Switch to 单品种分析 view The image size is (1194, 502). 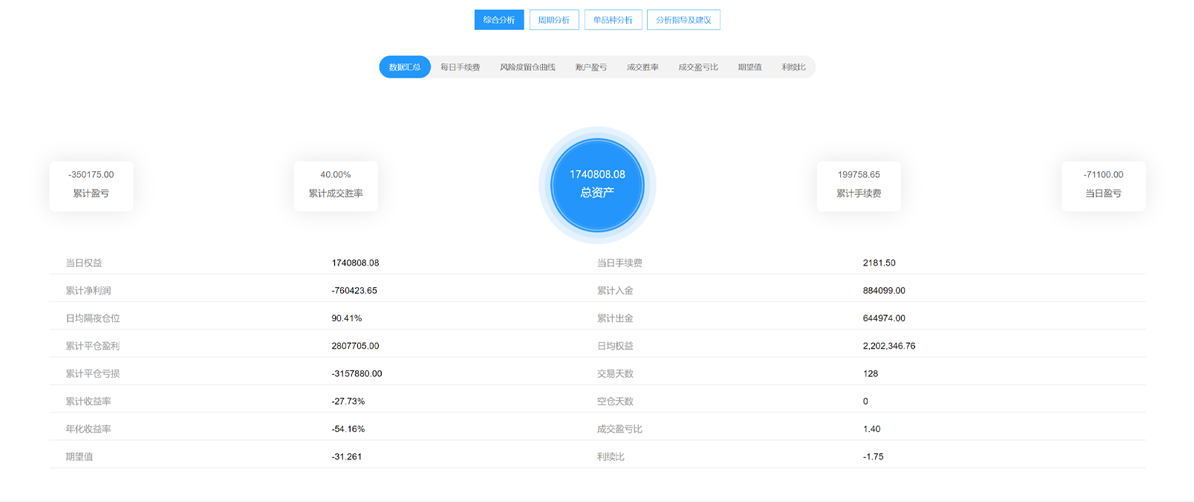tap(612, 20)
